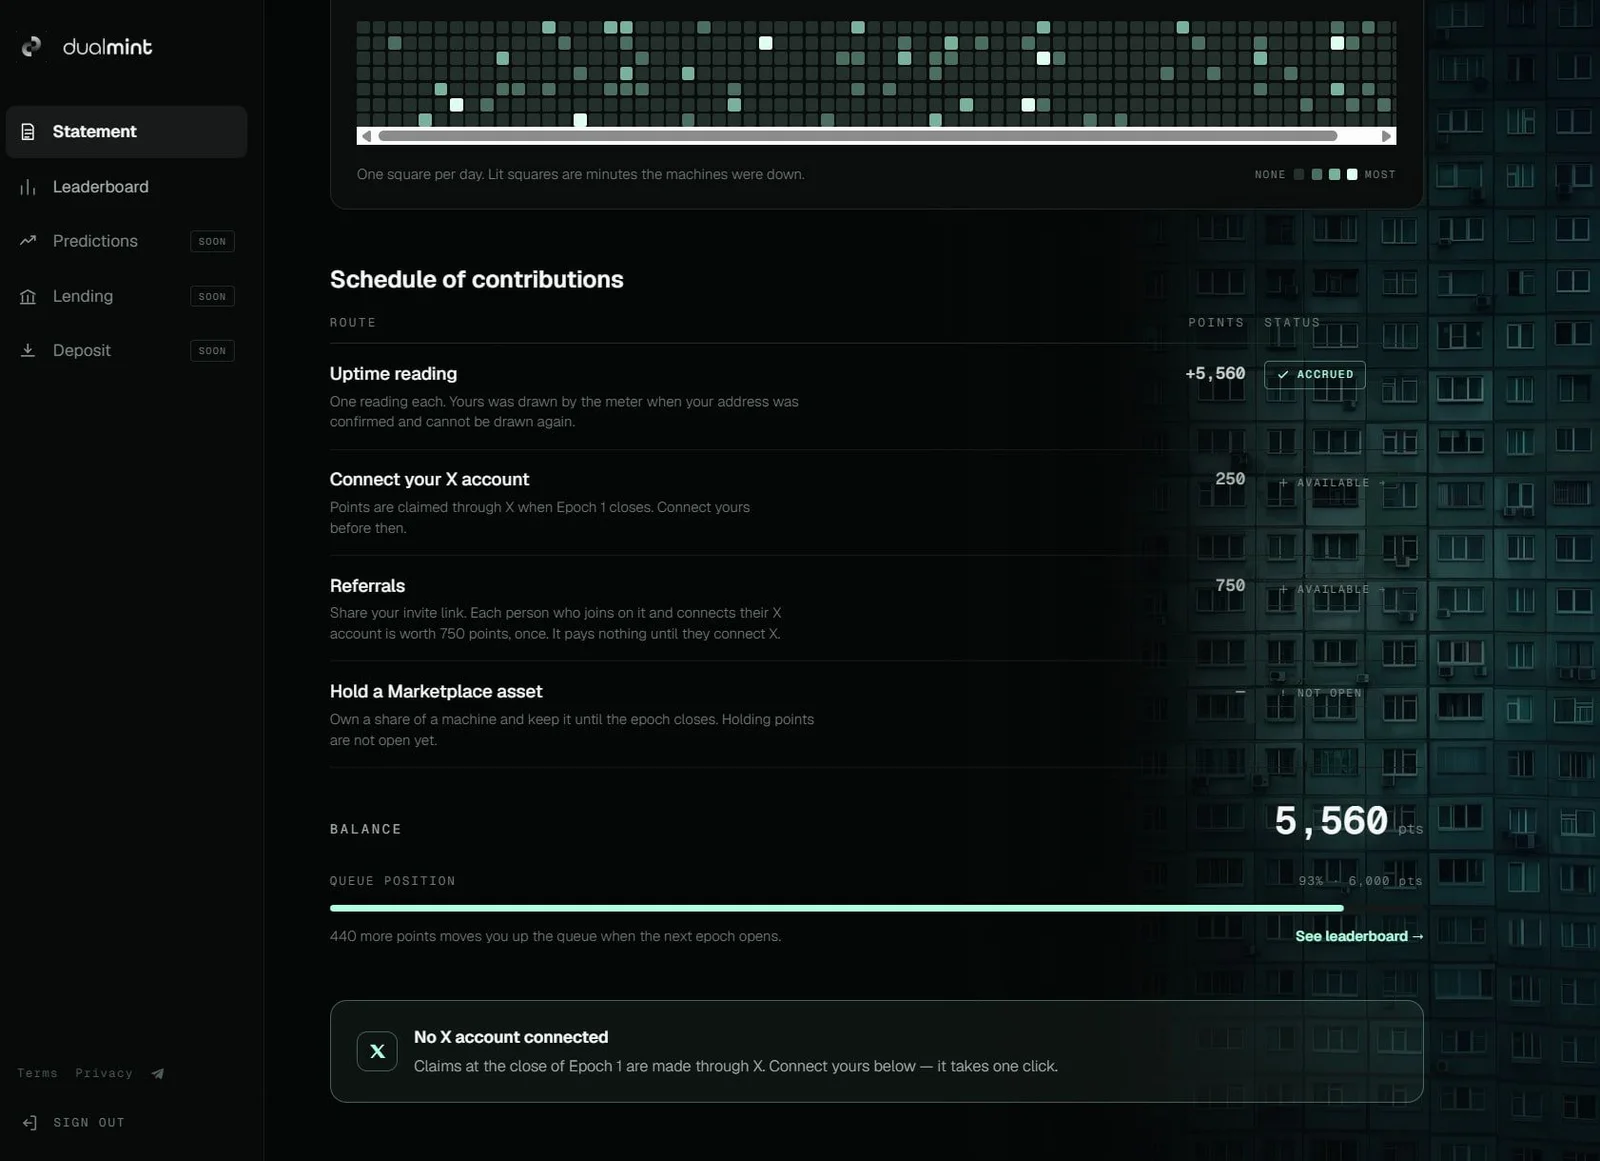The image size is (1600, 1161).
Task: Click the Schedule of contributions heading
Action: pyautogui.click(x=476, y=280)
